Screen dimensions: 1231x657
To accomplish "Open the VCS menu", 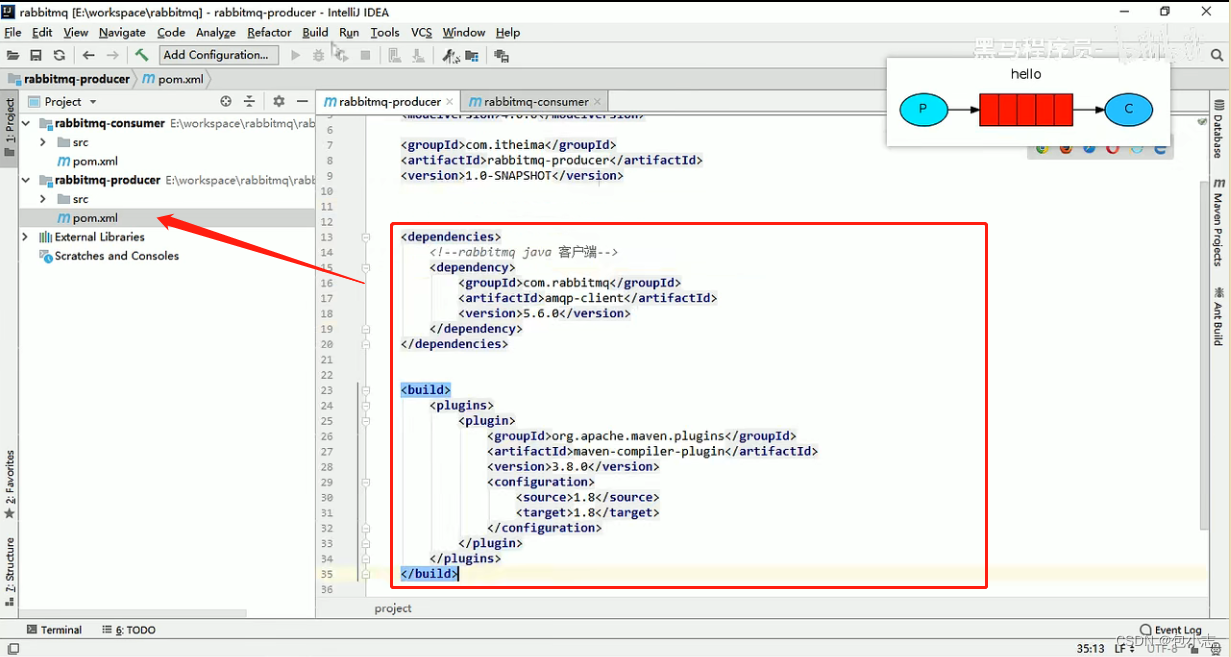I will coord(422,32).
